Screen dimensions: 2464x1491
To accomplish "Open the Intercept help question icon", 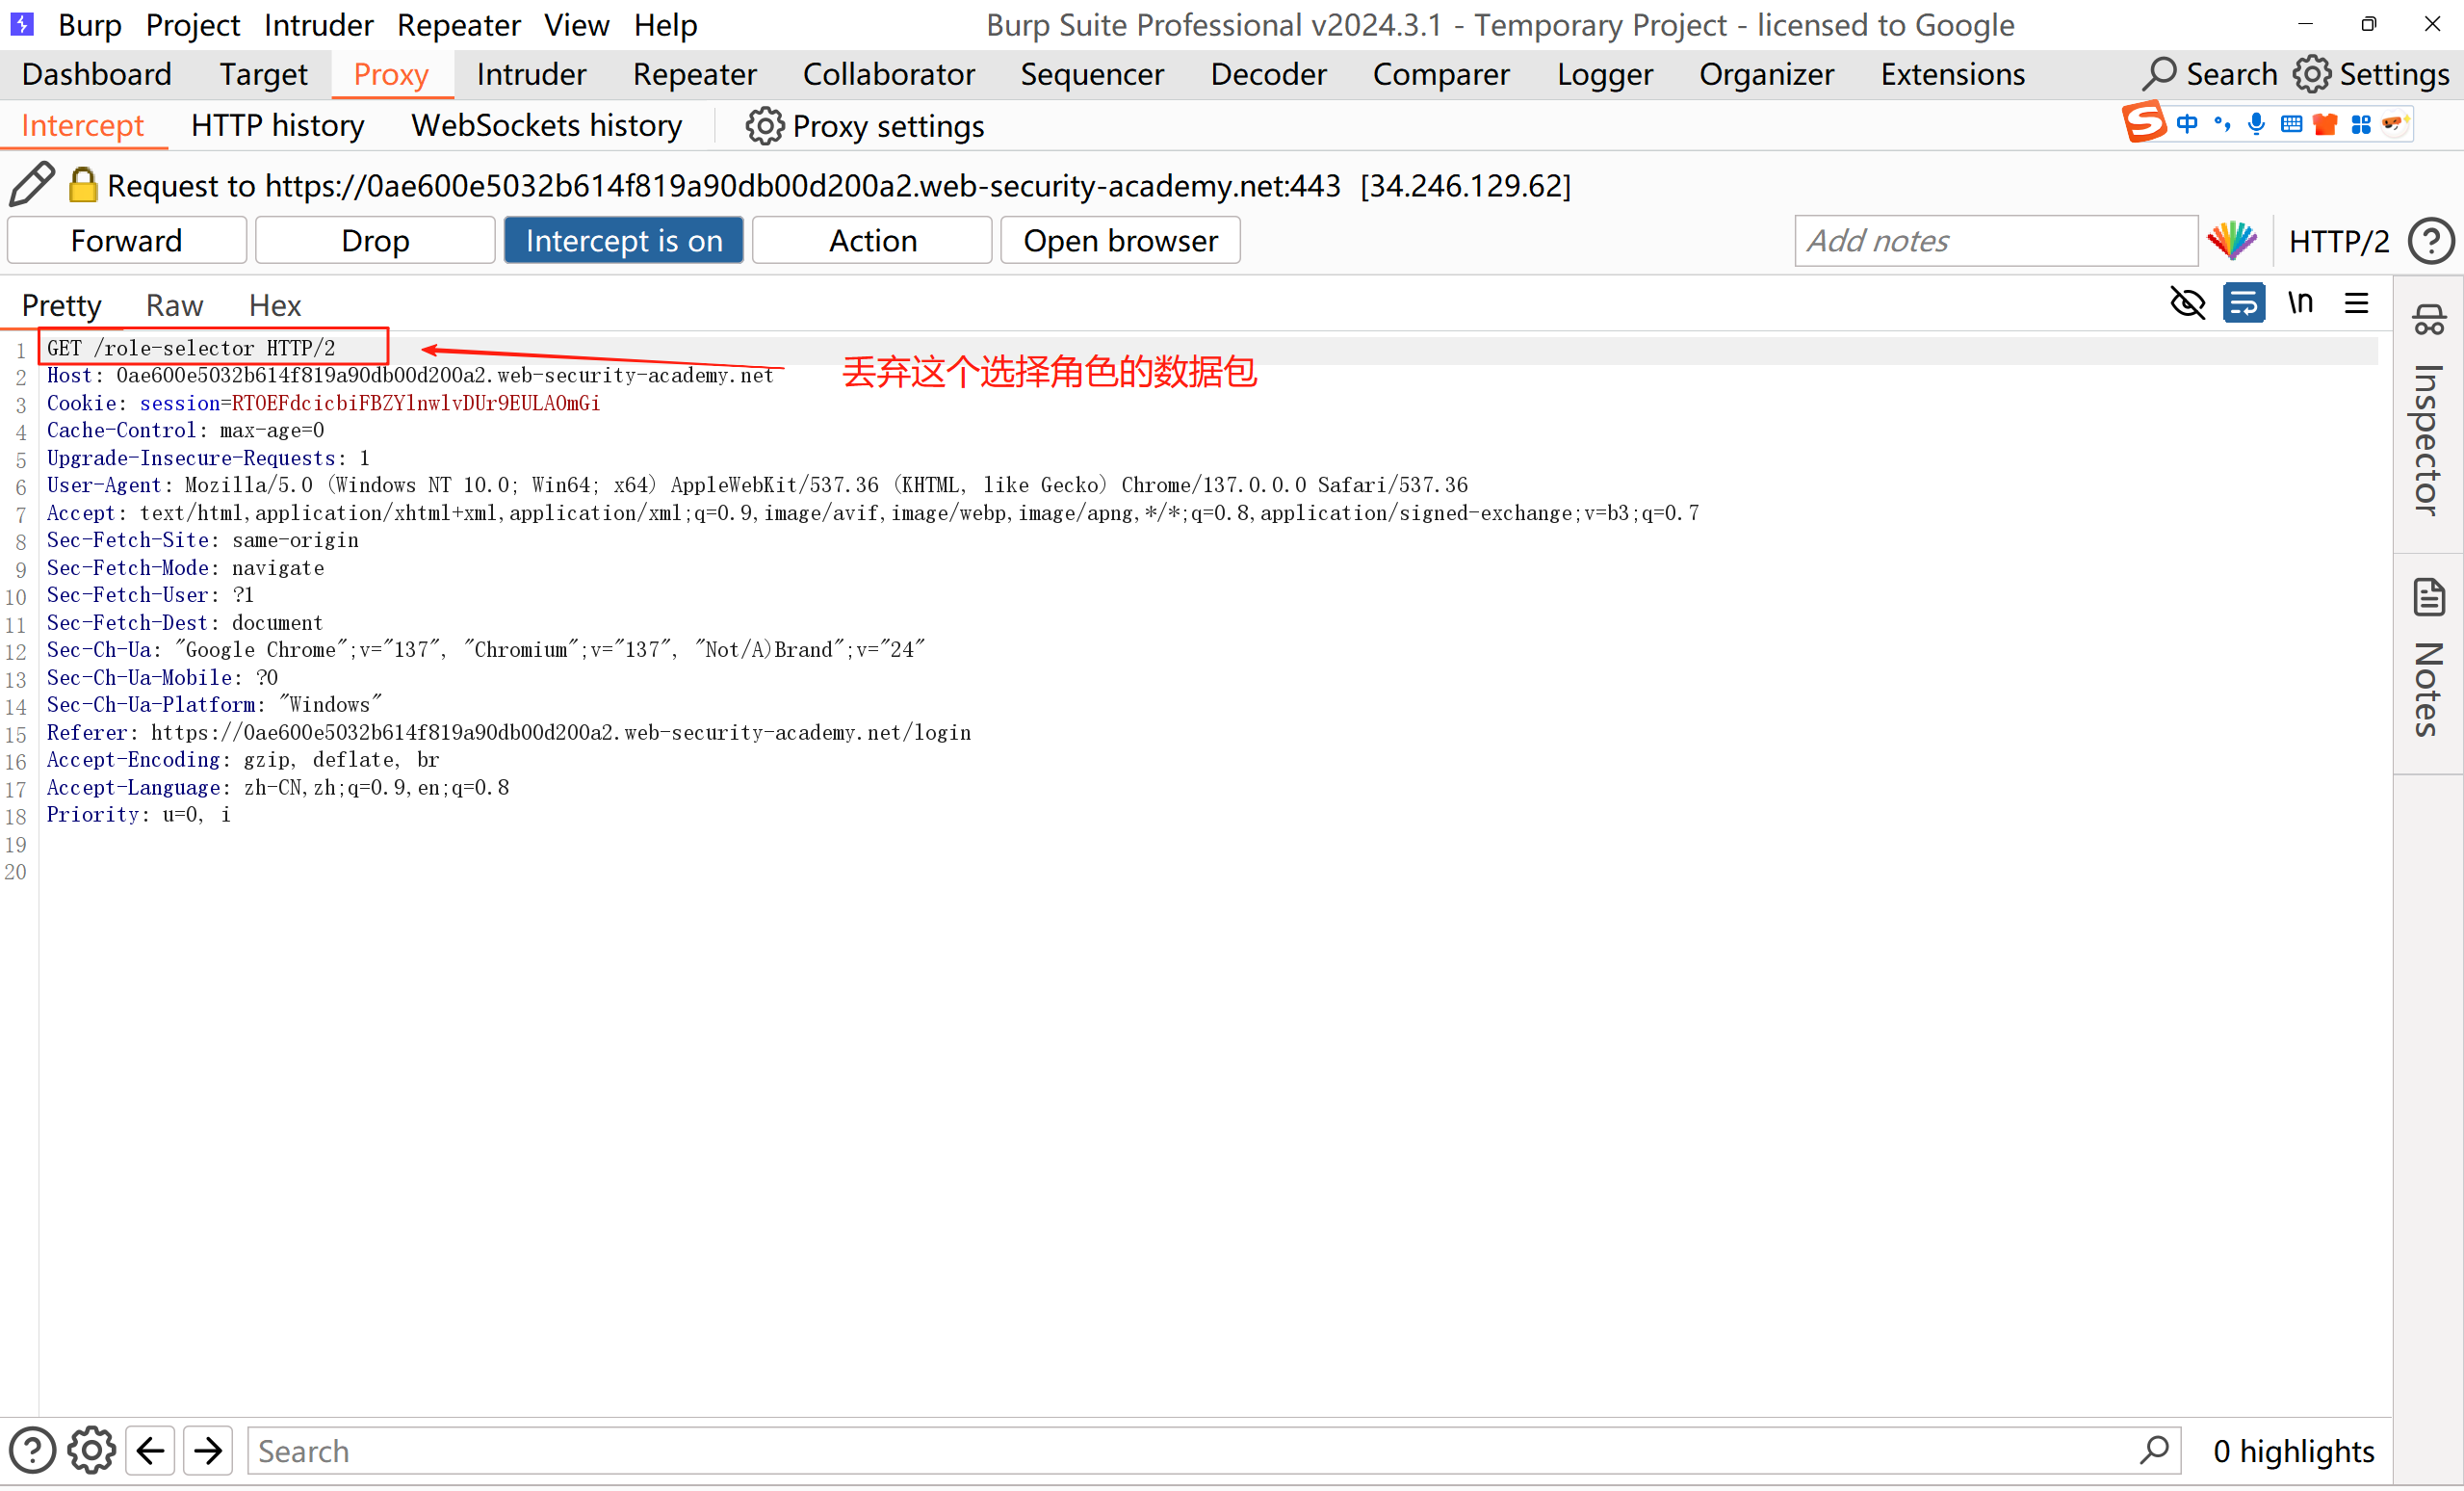I will [x=2431, y=241].
